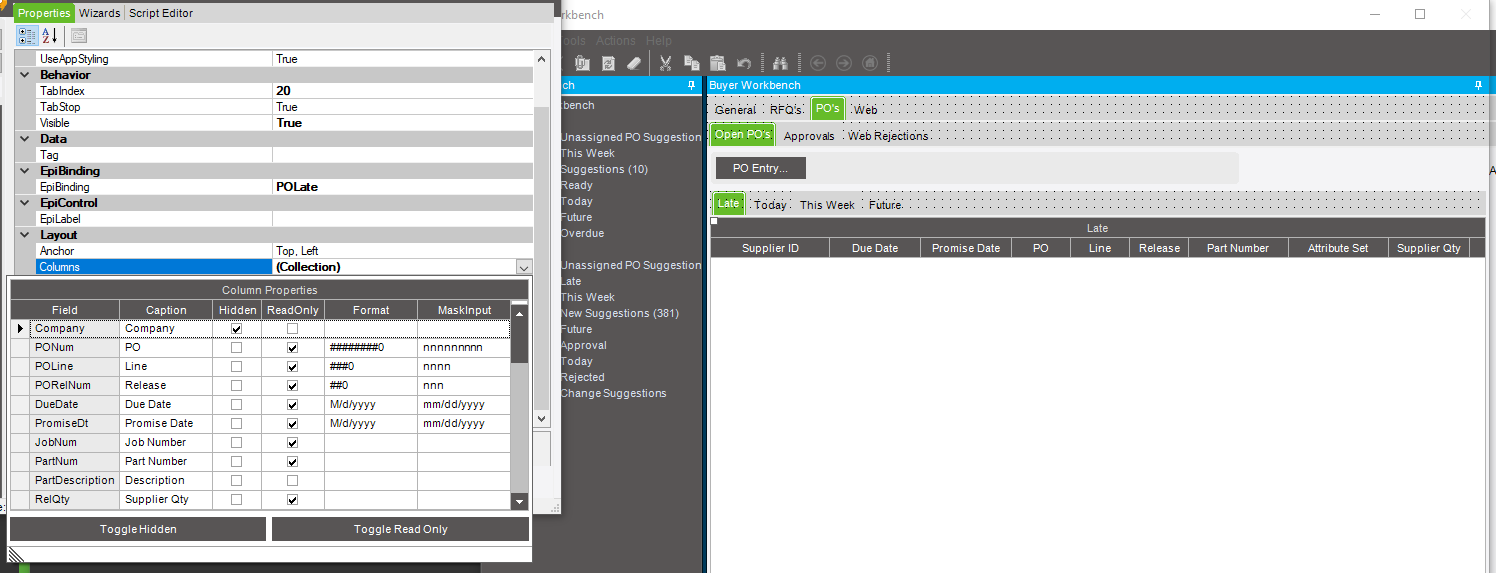Screen dimensions: 1496x573
Task: Open the Properties tab
Action: point(44,13)
